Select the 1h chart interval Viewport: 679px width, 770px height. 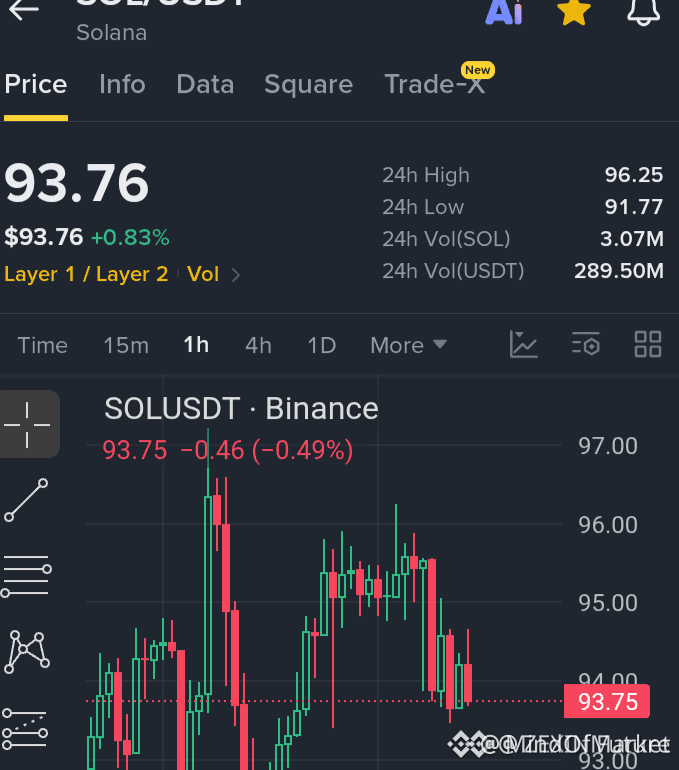[x=196, y=345]
